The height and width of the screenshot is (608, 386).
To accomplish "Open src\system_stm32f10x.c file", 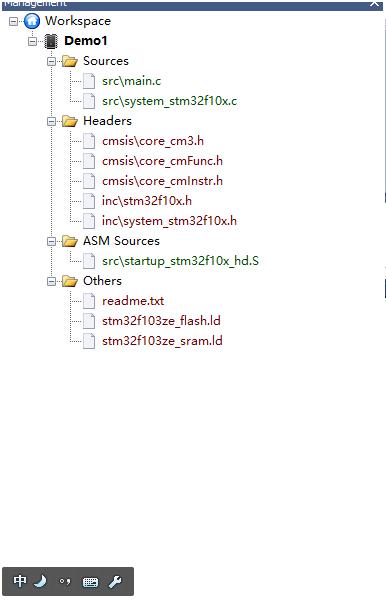I will coord(170,101).
